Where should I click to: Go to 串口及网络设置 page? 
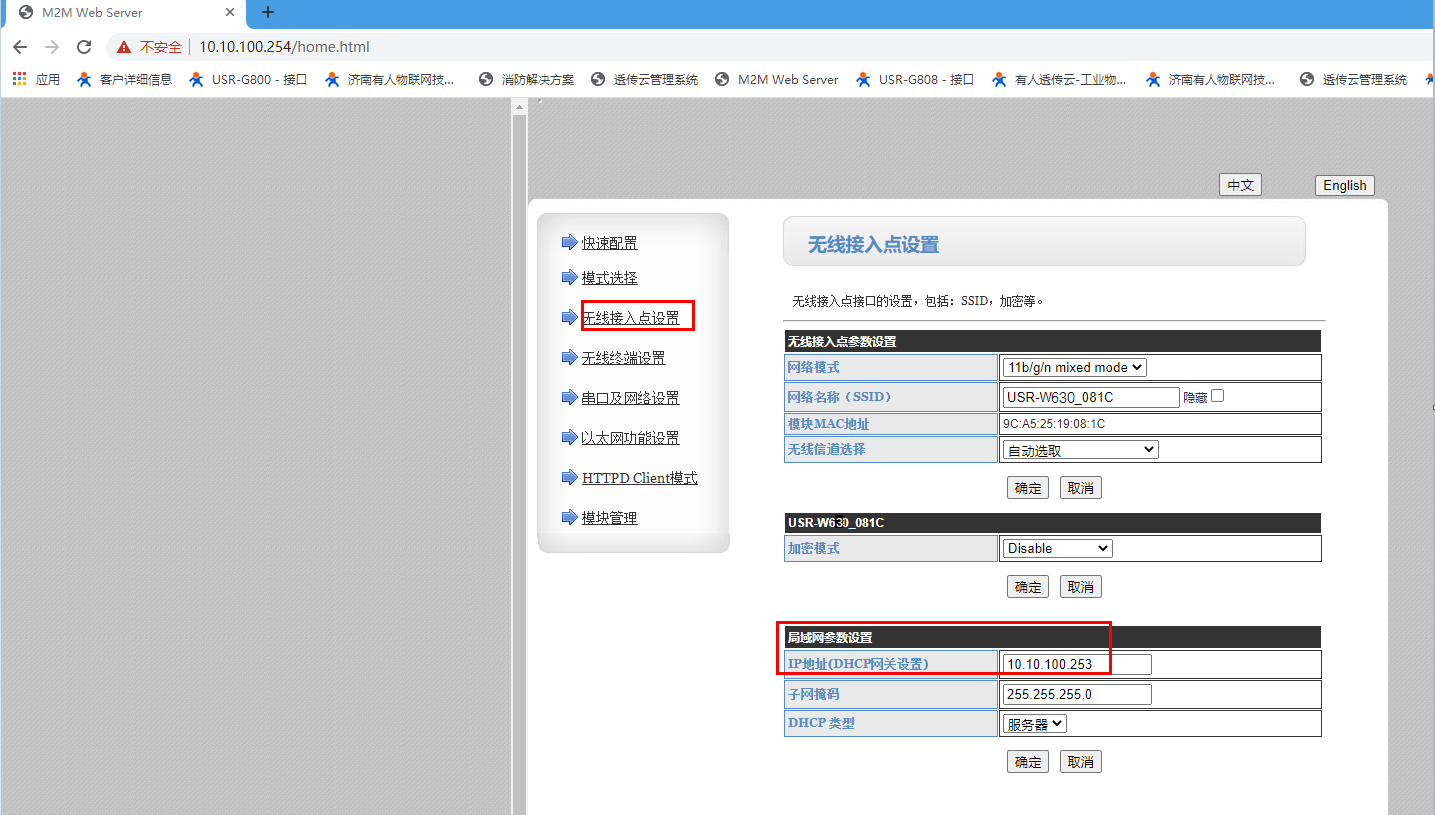[x=630, y=398]
